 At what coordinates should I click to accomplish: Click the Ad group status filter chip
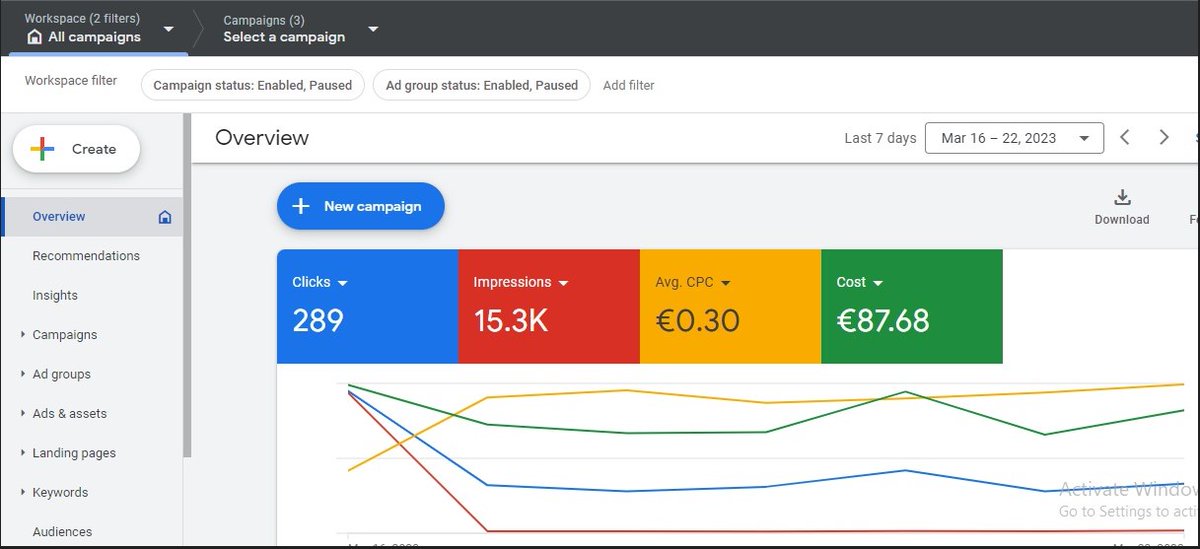pos(481,85)
